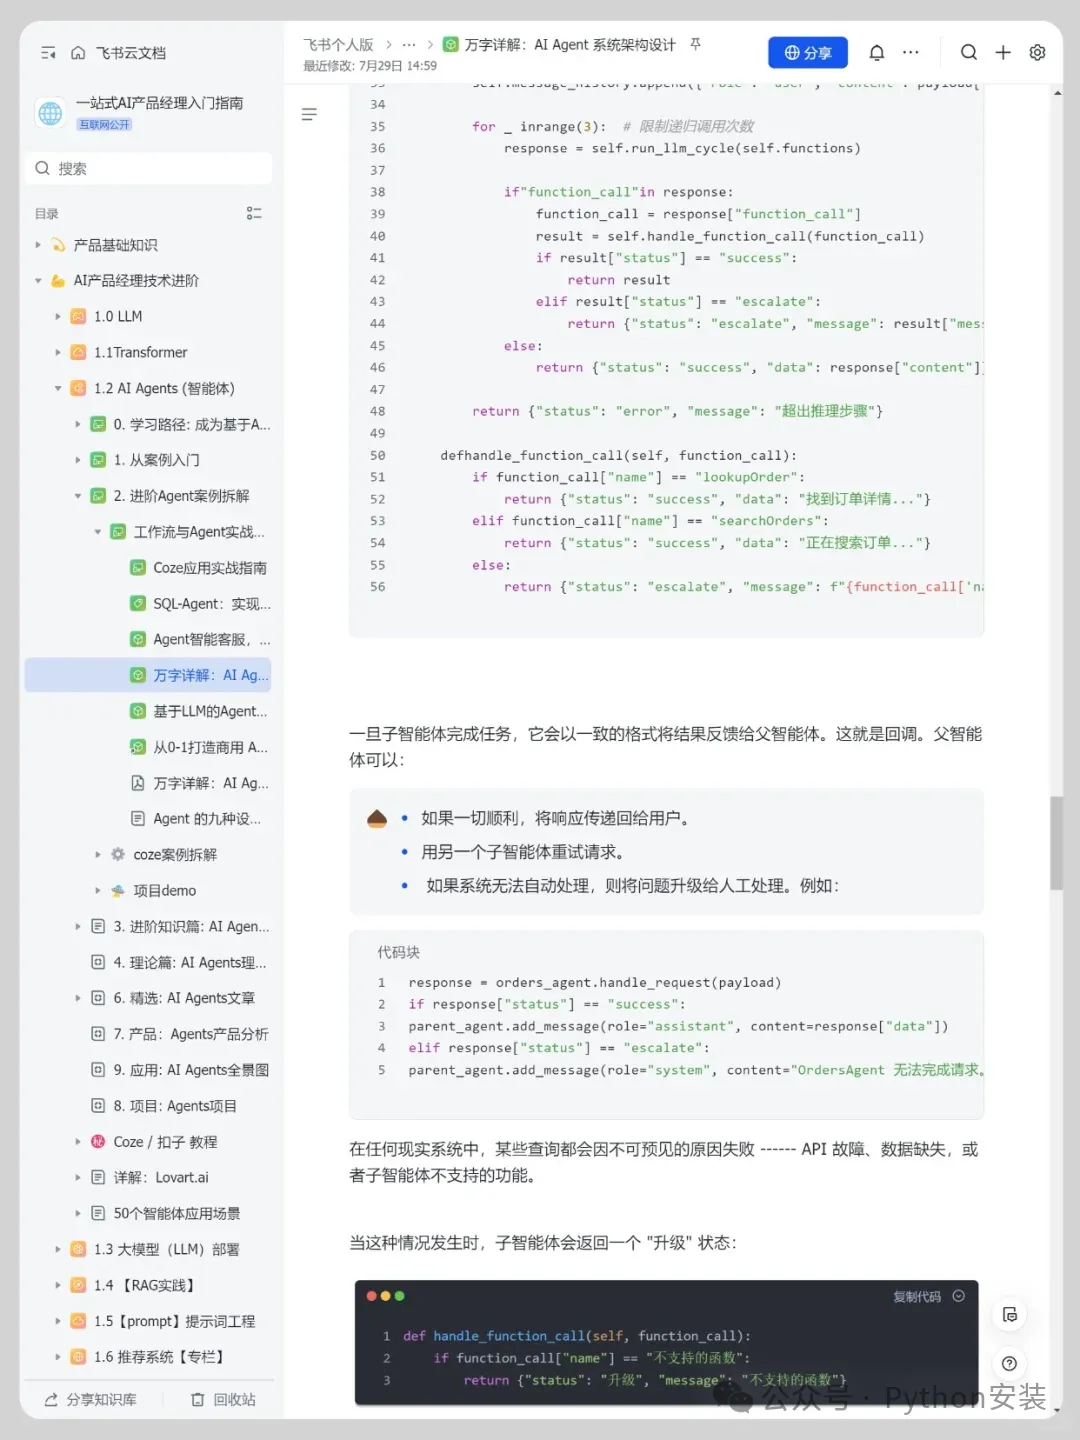This screenshot has width=1080, height=1440.
Task: Open the 50个智能体应用场景 item
Action: click(x=176, y=1214)
